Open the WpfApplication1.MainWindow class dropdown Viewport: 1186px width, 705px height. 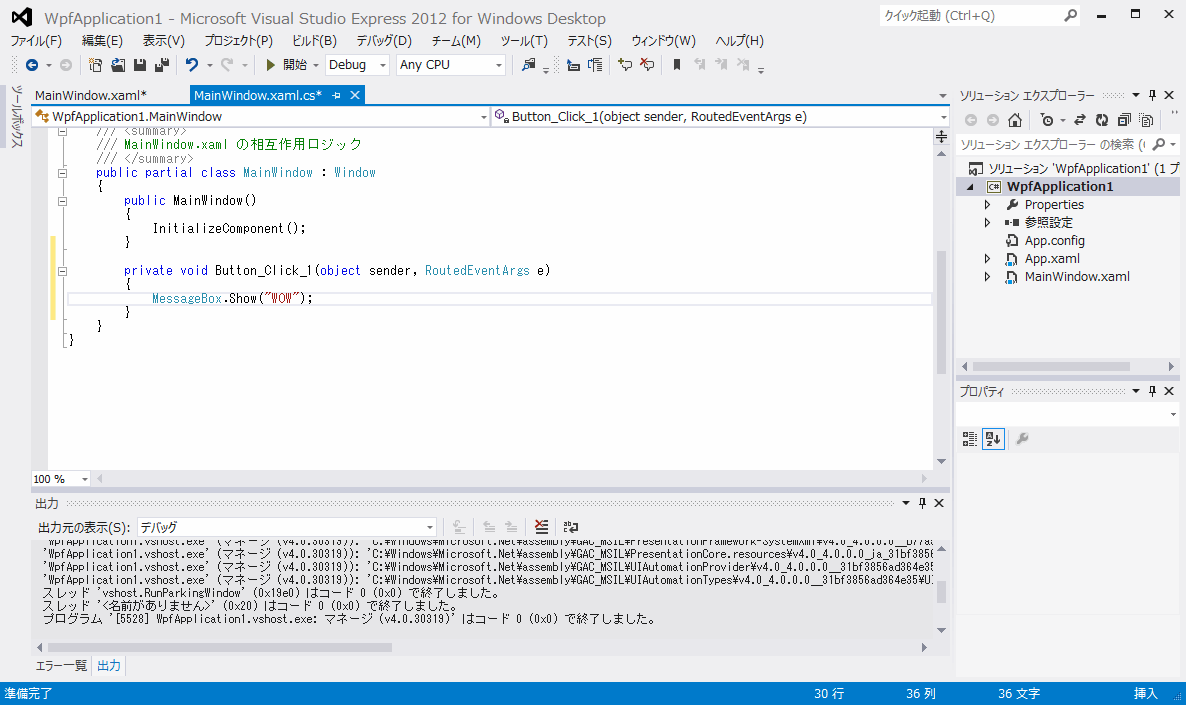coord(261,116)
